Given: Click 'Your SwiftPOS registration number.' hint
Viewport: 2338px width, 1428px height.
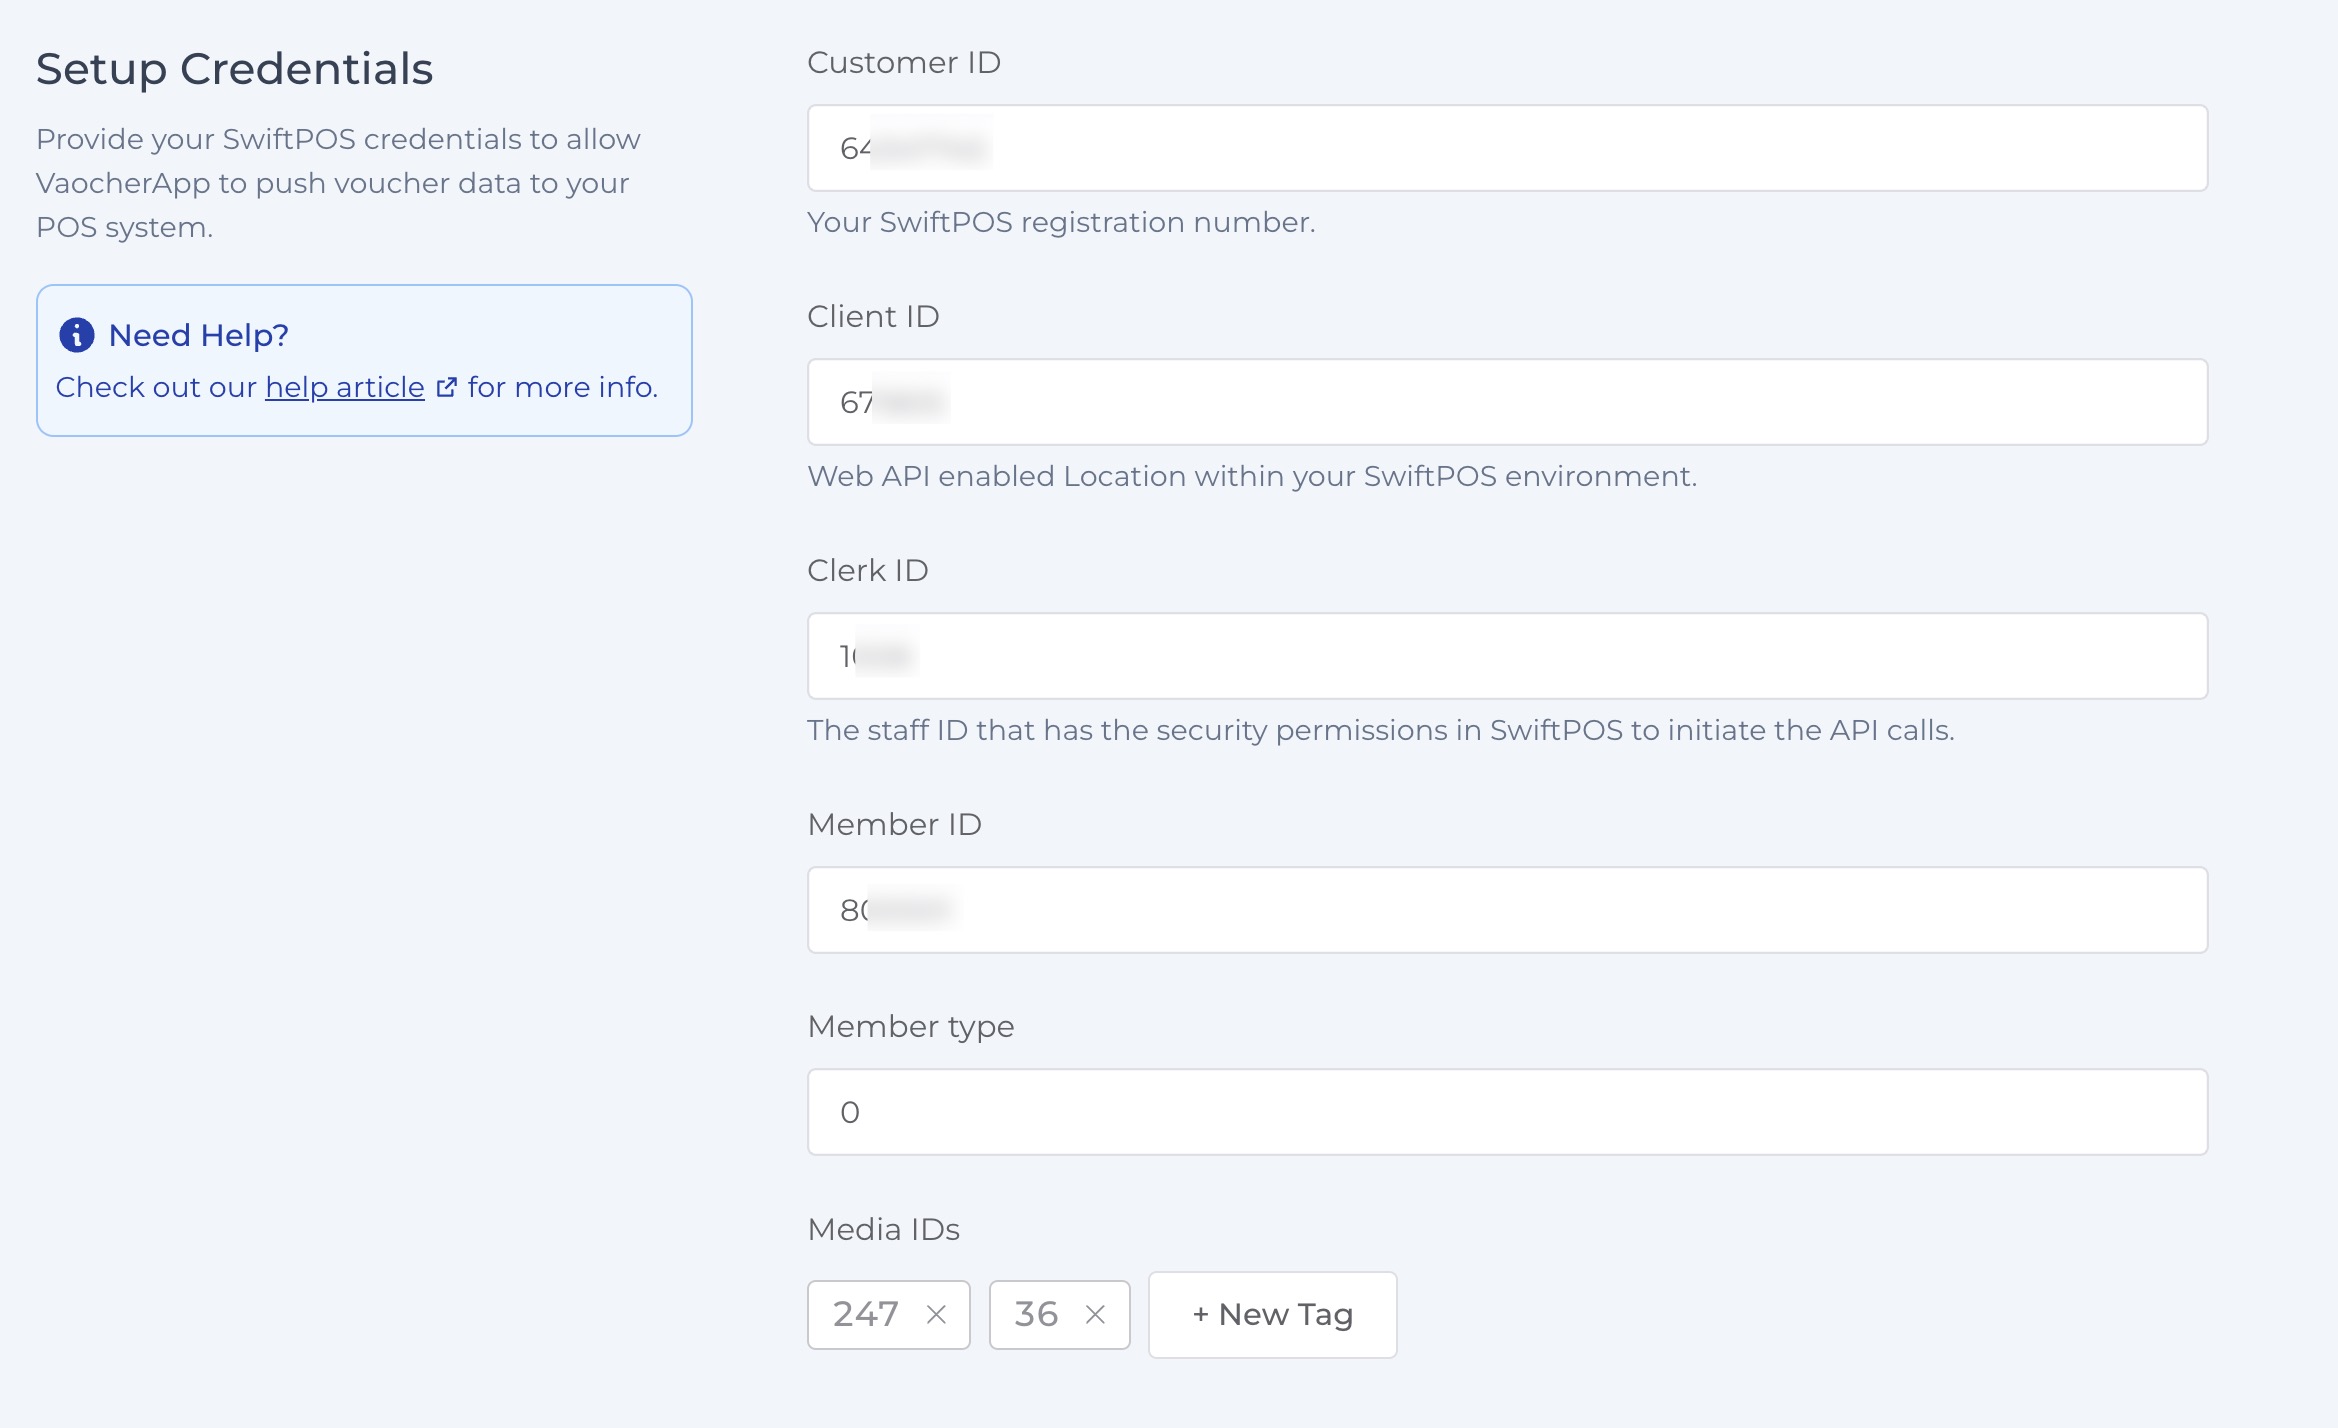Looking at the screenshot, I should pyautogui.click(x=1061, y=222).
